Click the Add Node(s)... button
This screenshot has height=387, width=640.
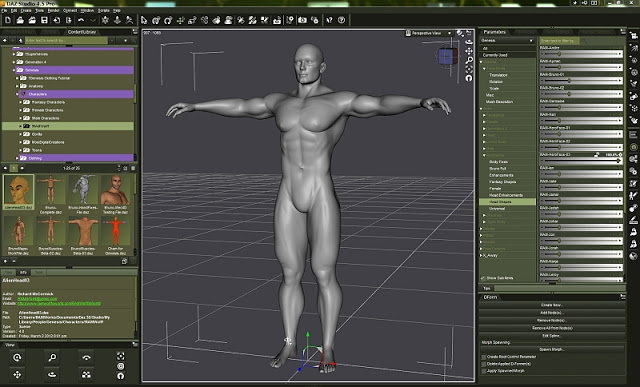[x=552, y=313]
